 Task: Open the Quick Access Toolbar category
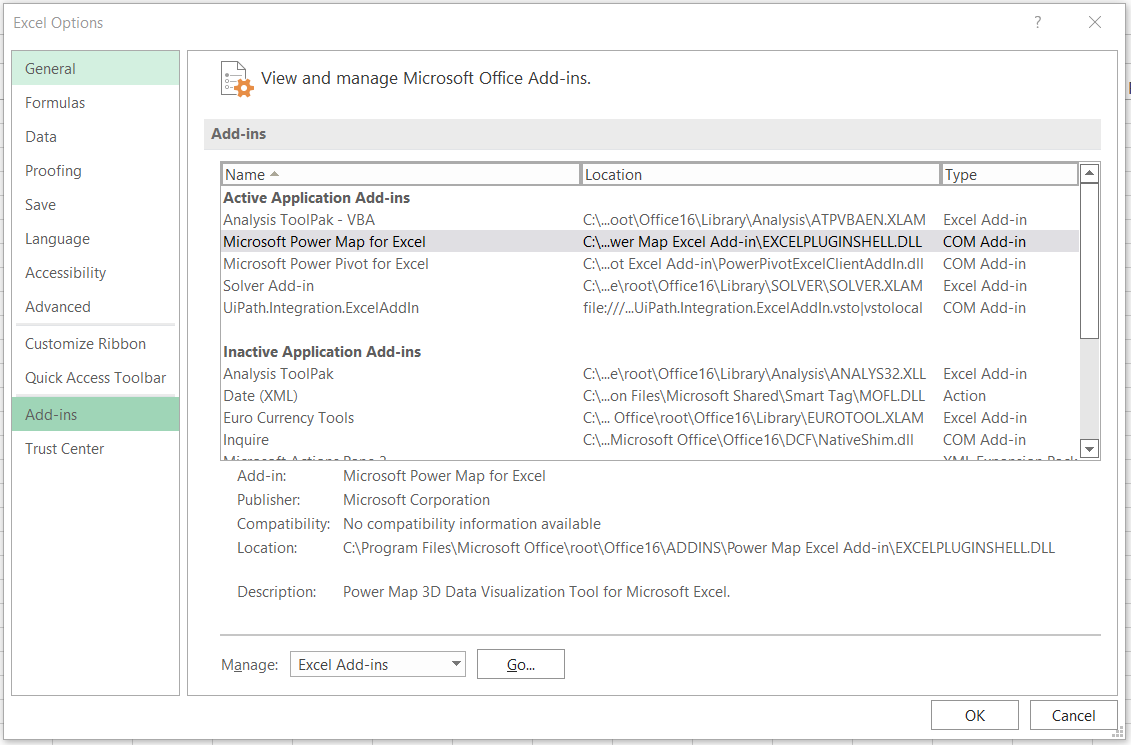(95, 378)
